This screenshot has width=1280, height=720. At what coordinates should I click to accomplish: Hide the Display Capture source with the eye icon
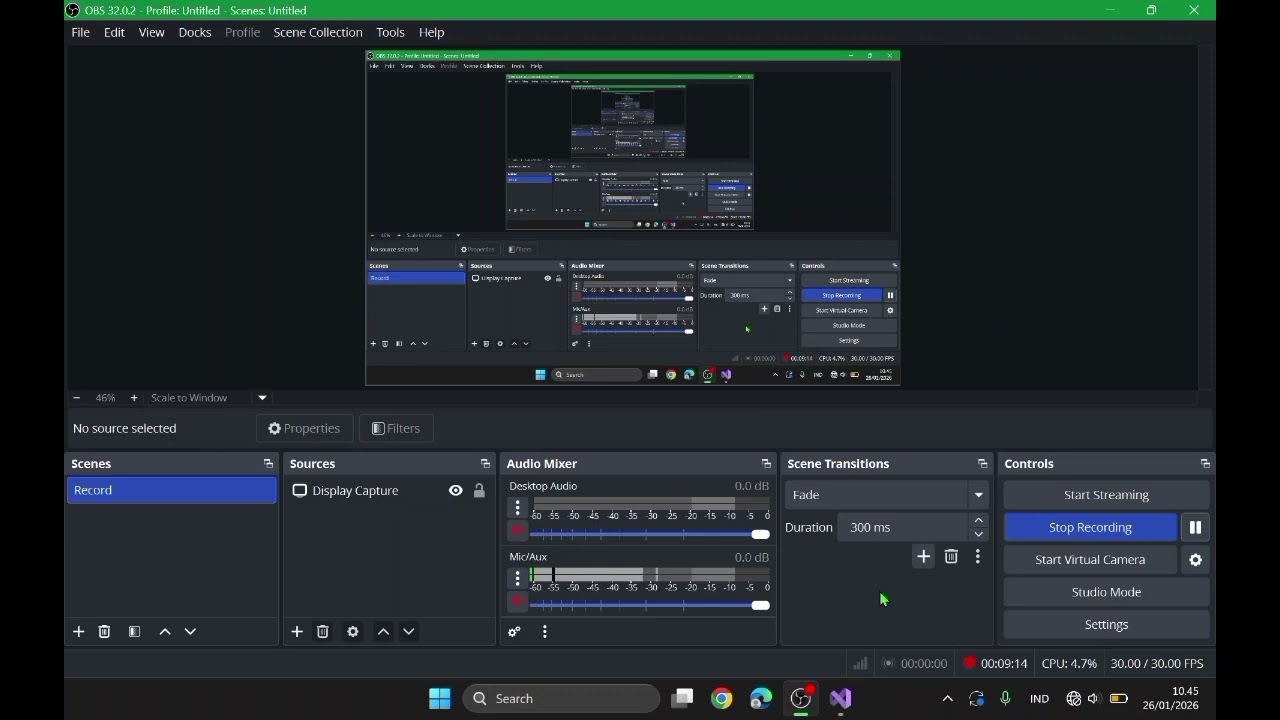point(456,491)
